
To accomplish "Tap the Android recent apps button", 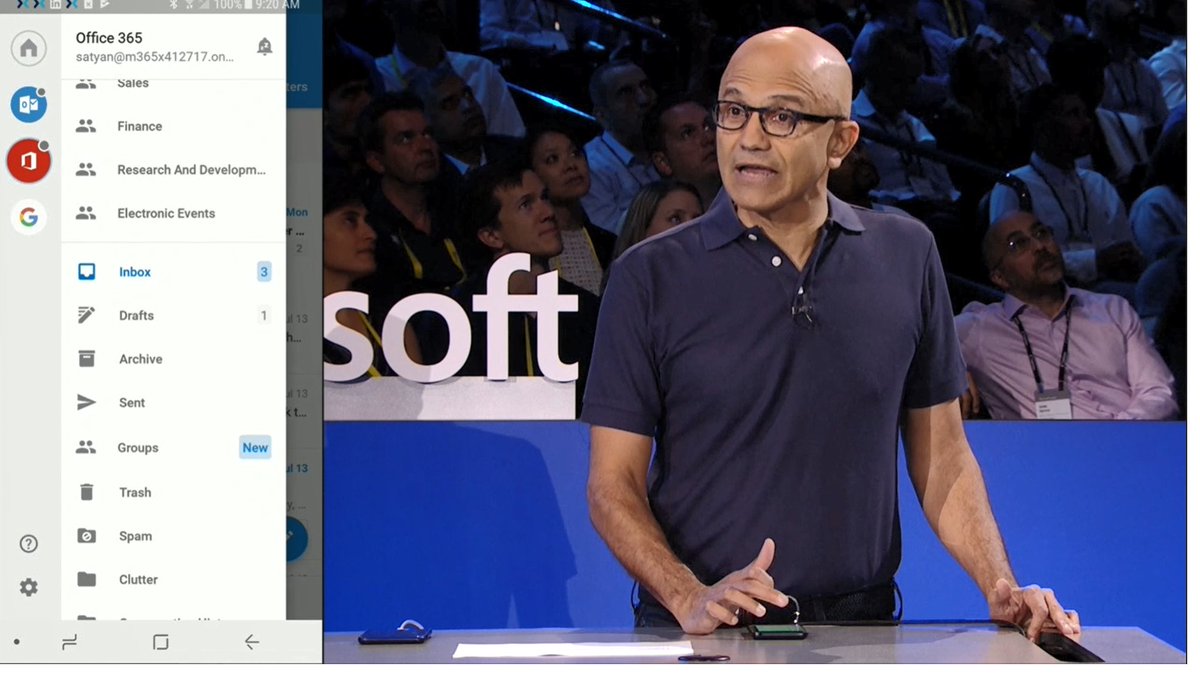I will click(69, 642).
